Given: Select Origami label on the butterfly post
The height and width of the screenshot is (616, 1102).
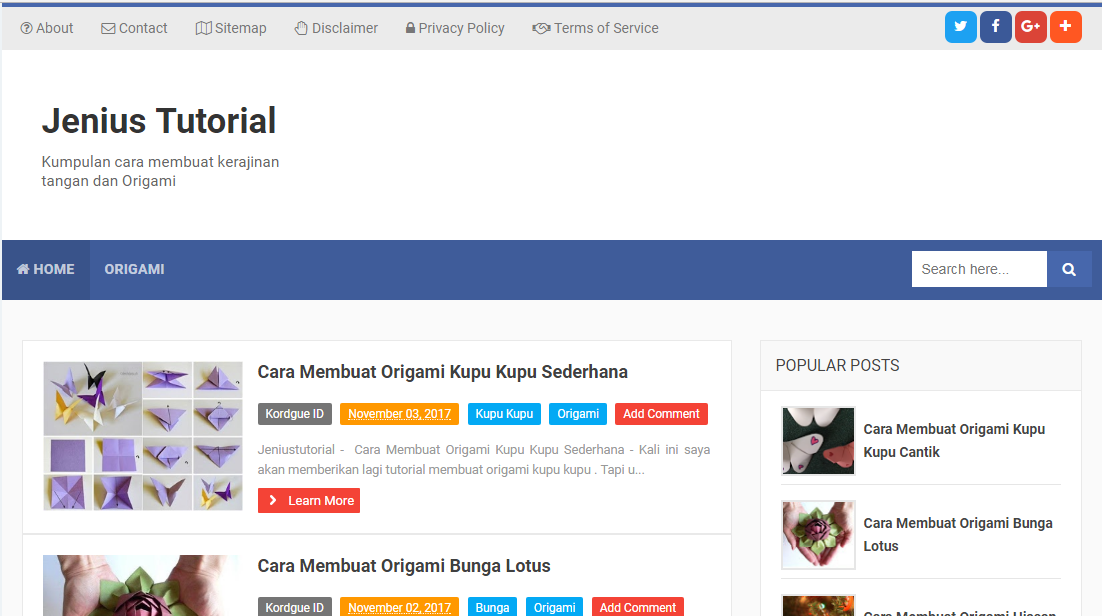Looking at the screenshot, I should pyautogui.click(x=578, y=414).
